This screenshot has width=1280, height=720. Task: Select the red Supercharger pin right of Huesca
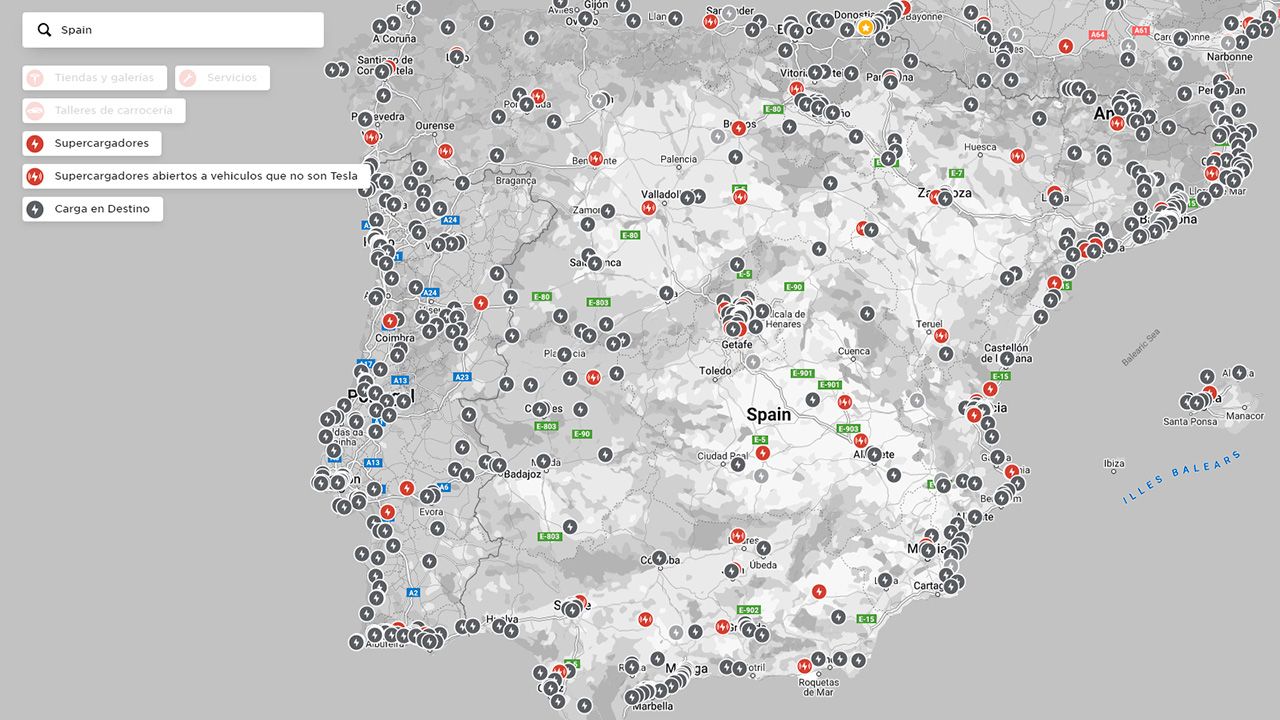click(x=1017, y=155)
